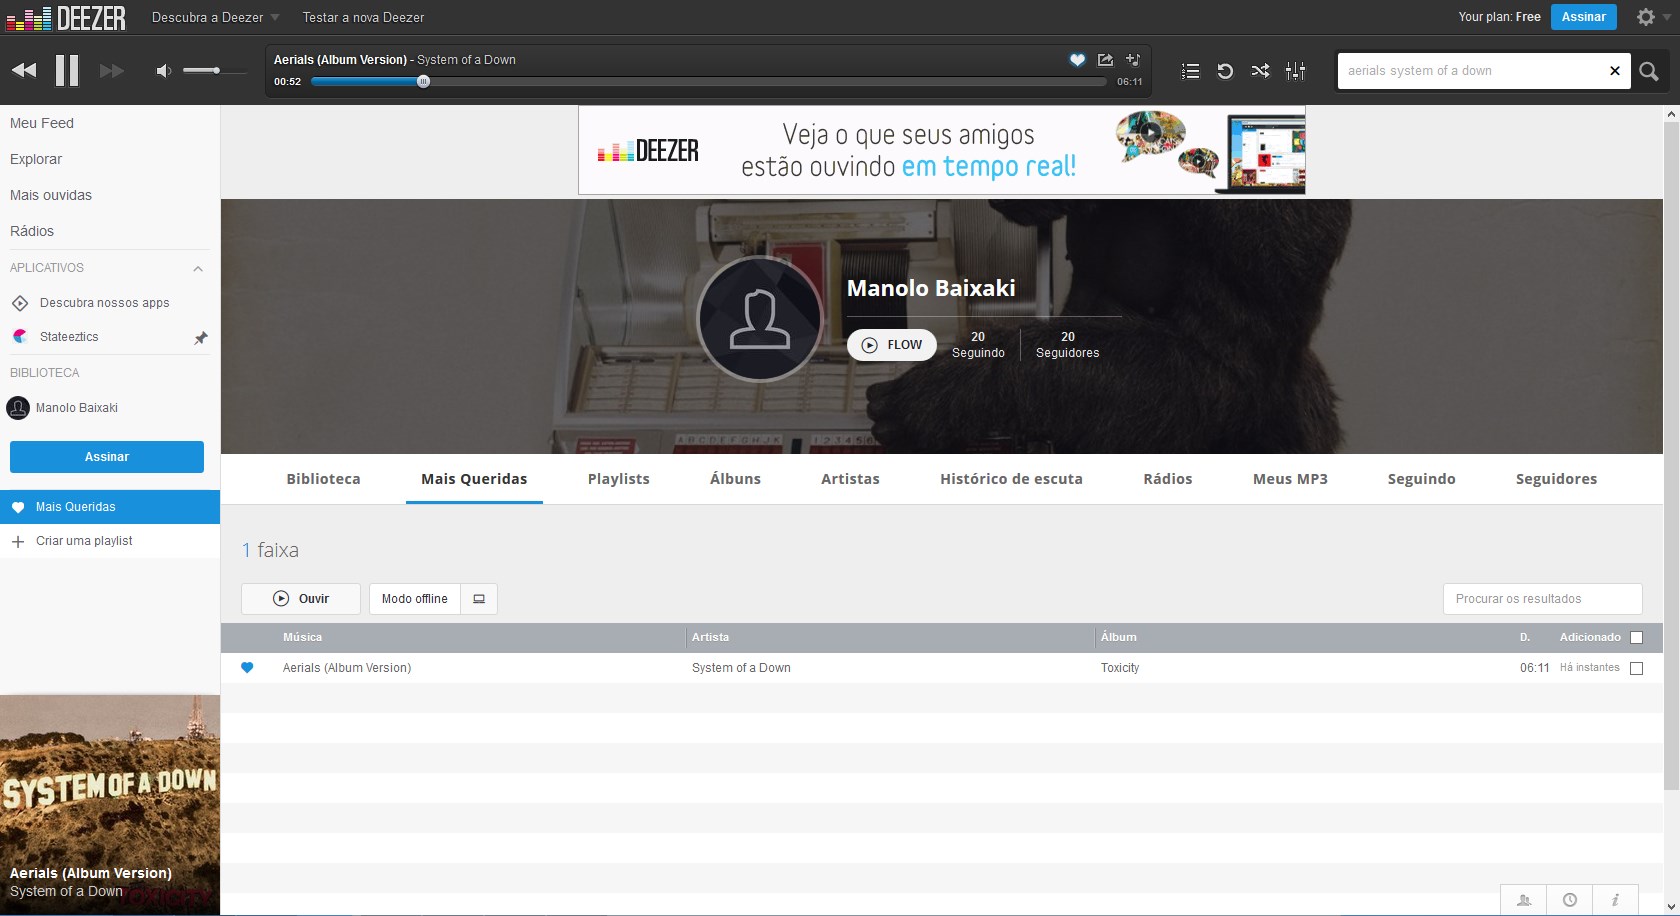This screenshot has height=916, width=1680.
Task: Unfavorite the playing track heart
Action: (x=1077, y=60)
